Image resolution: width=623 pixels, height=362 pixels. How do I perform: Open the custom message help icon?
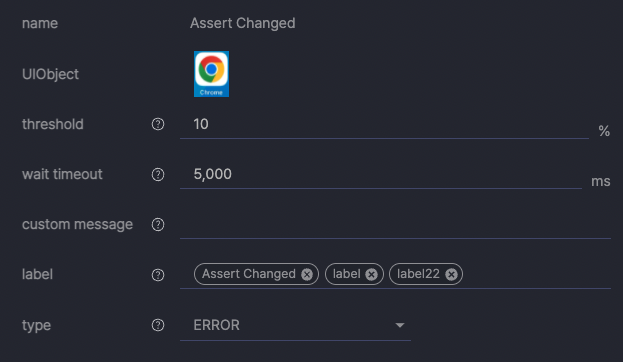point(158,225)
